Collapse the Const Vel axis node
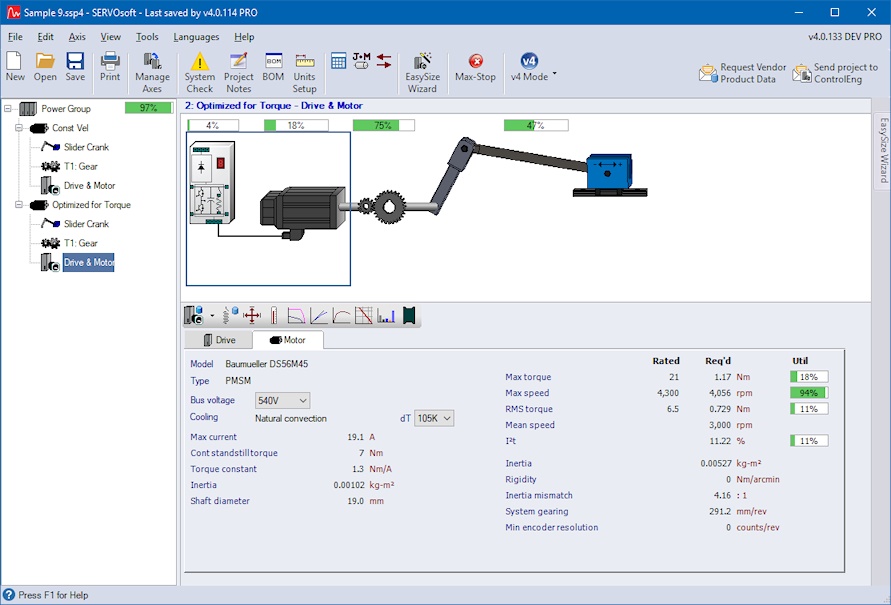Viewport: 891px width, 605px height. click(x=19, y=128)
